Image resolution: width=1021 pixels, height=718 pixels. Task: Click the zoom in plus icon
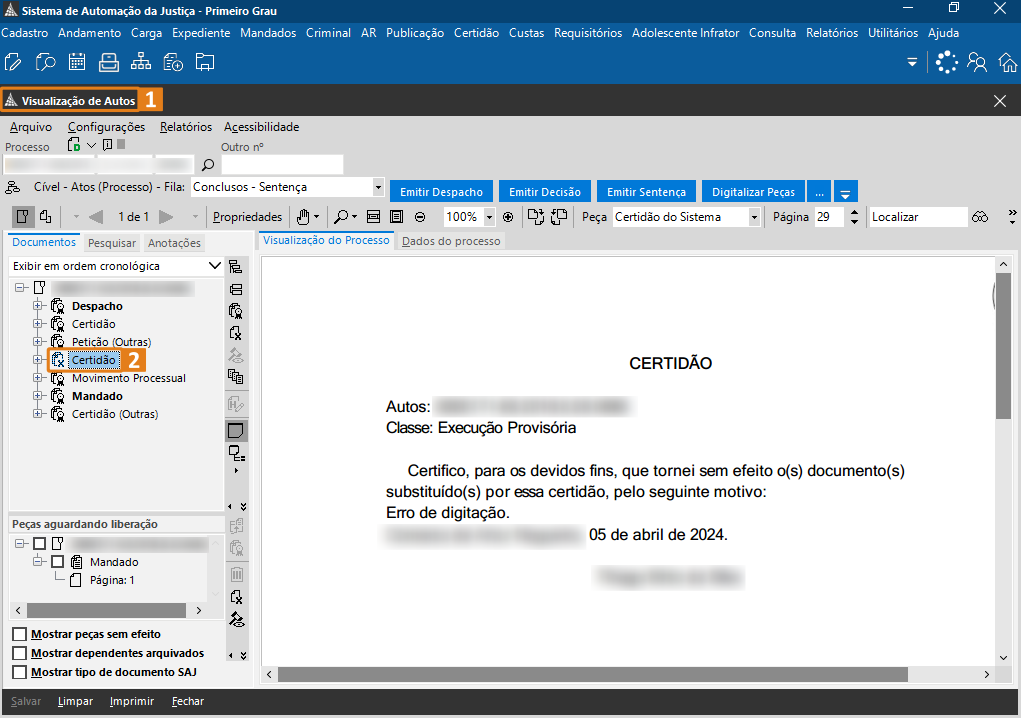[508, 217]
